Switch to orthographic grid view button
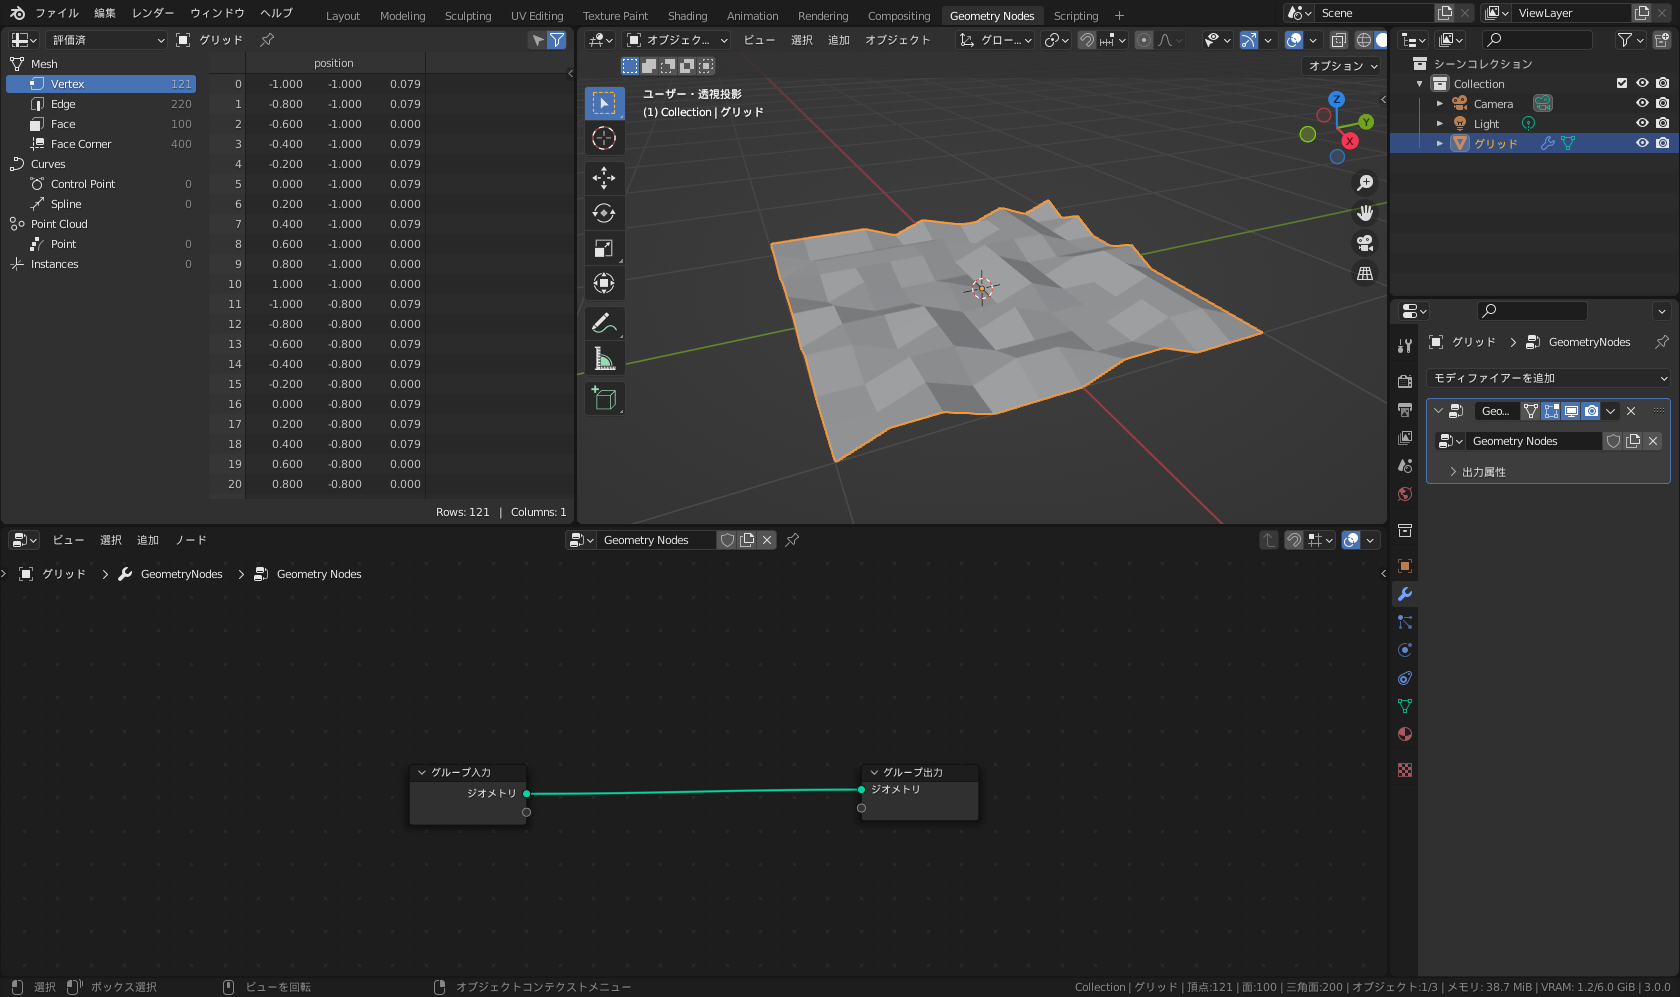Image resolution: width=1680 pixels, height=997 pixels. pos(1365,273)
